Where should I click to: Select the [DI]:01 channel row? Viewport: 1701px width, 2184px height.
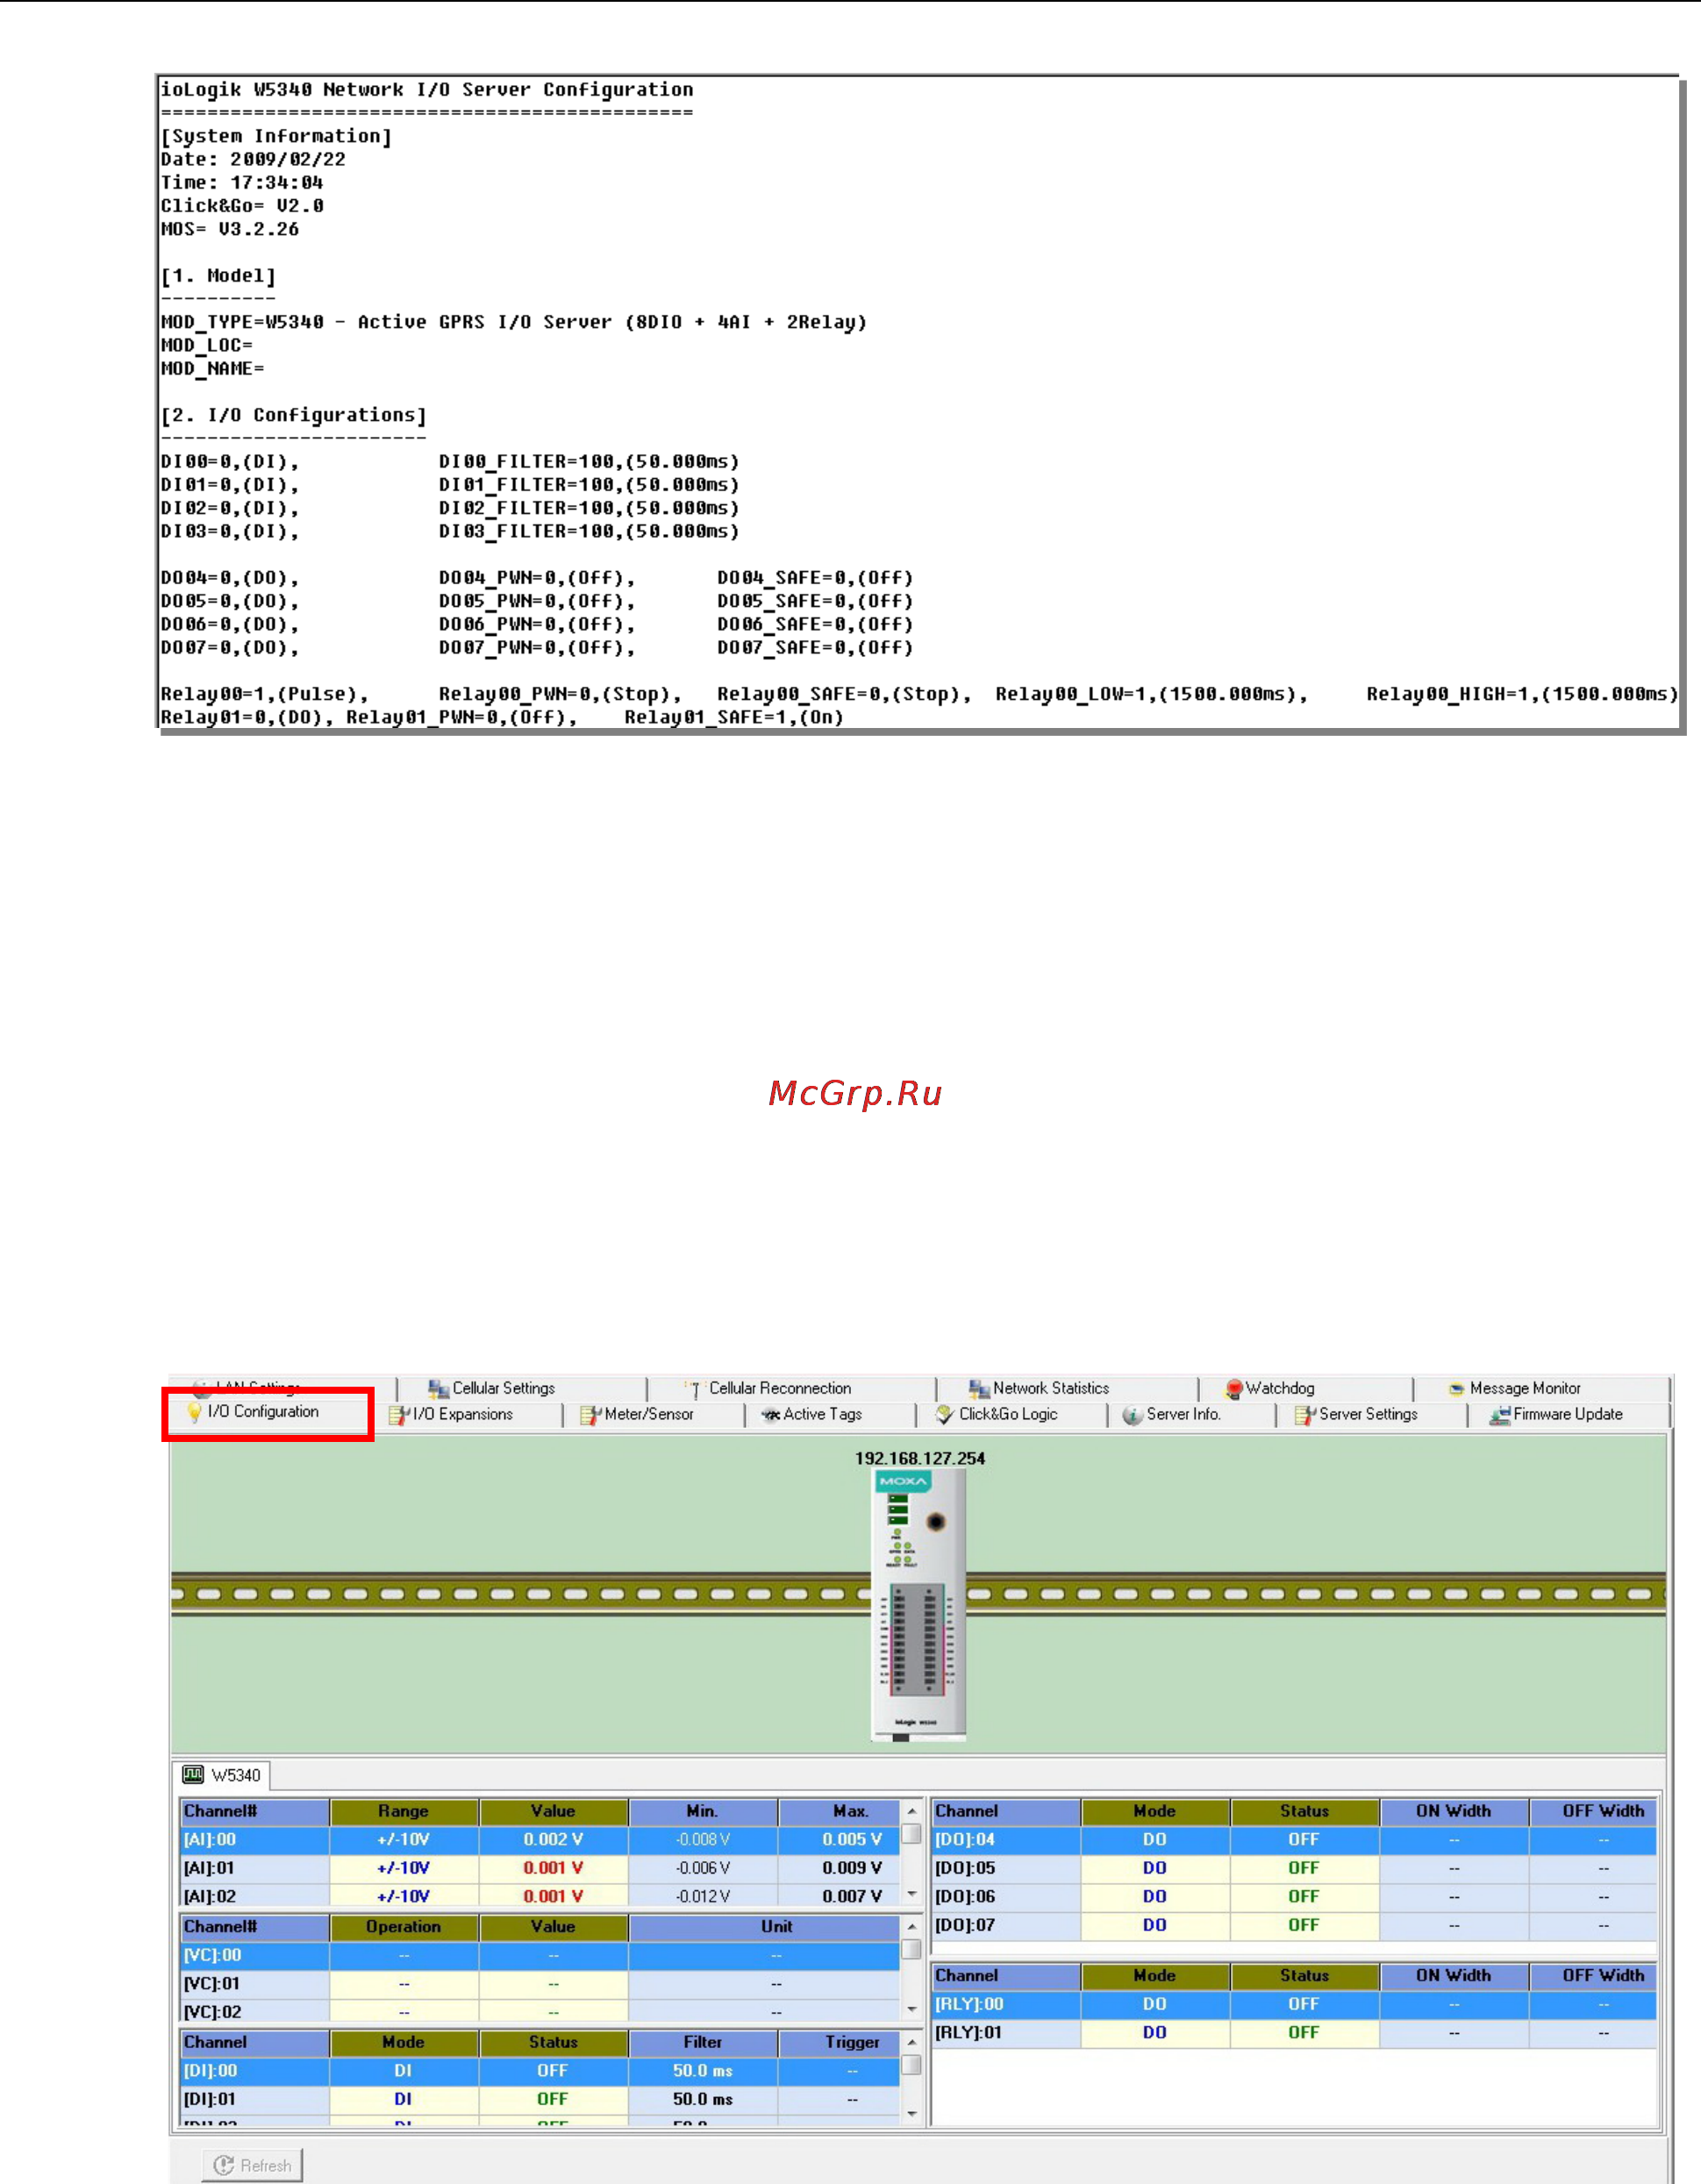coord(540,2099)
